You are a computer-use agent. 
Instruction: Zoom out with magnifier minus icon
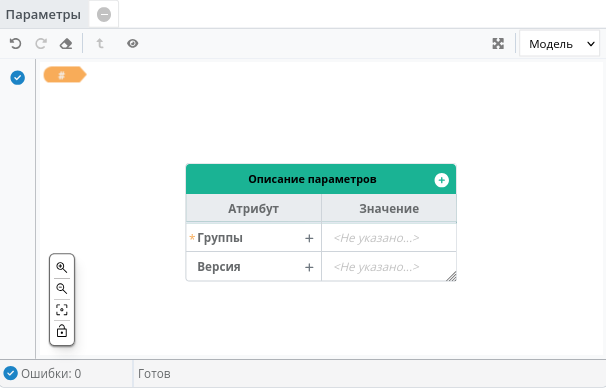(x=62, y=289)
